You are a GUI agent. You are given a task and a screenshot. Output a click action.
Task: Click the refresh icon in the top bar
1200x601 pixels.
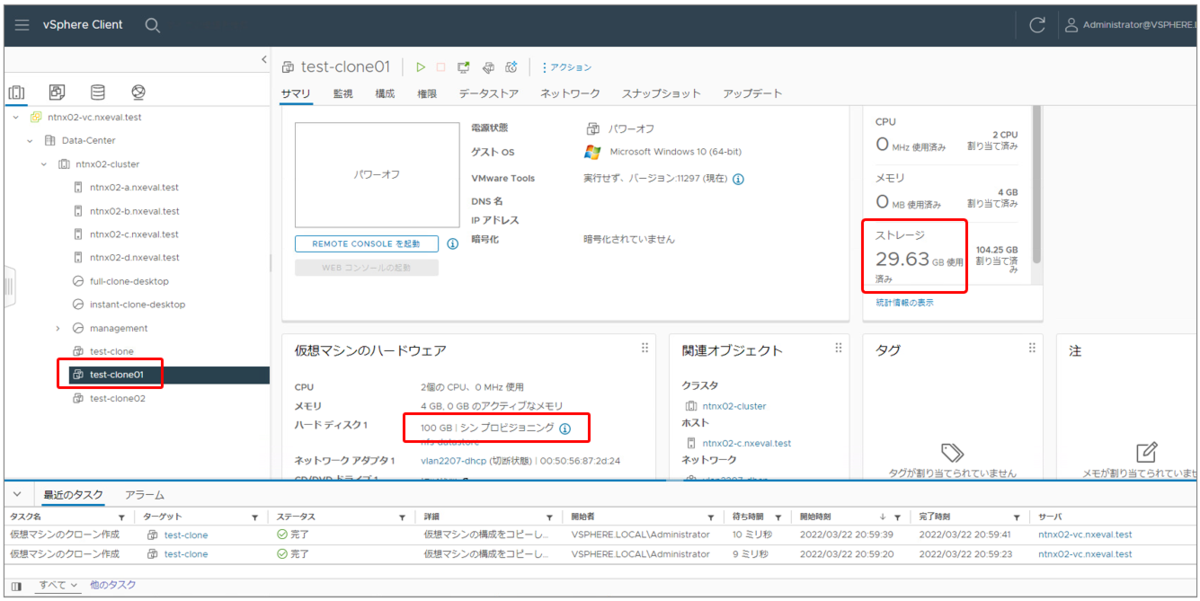click(1037, 25)
